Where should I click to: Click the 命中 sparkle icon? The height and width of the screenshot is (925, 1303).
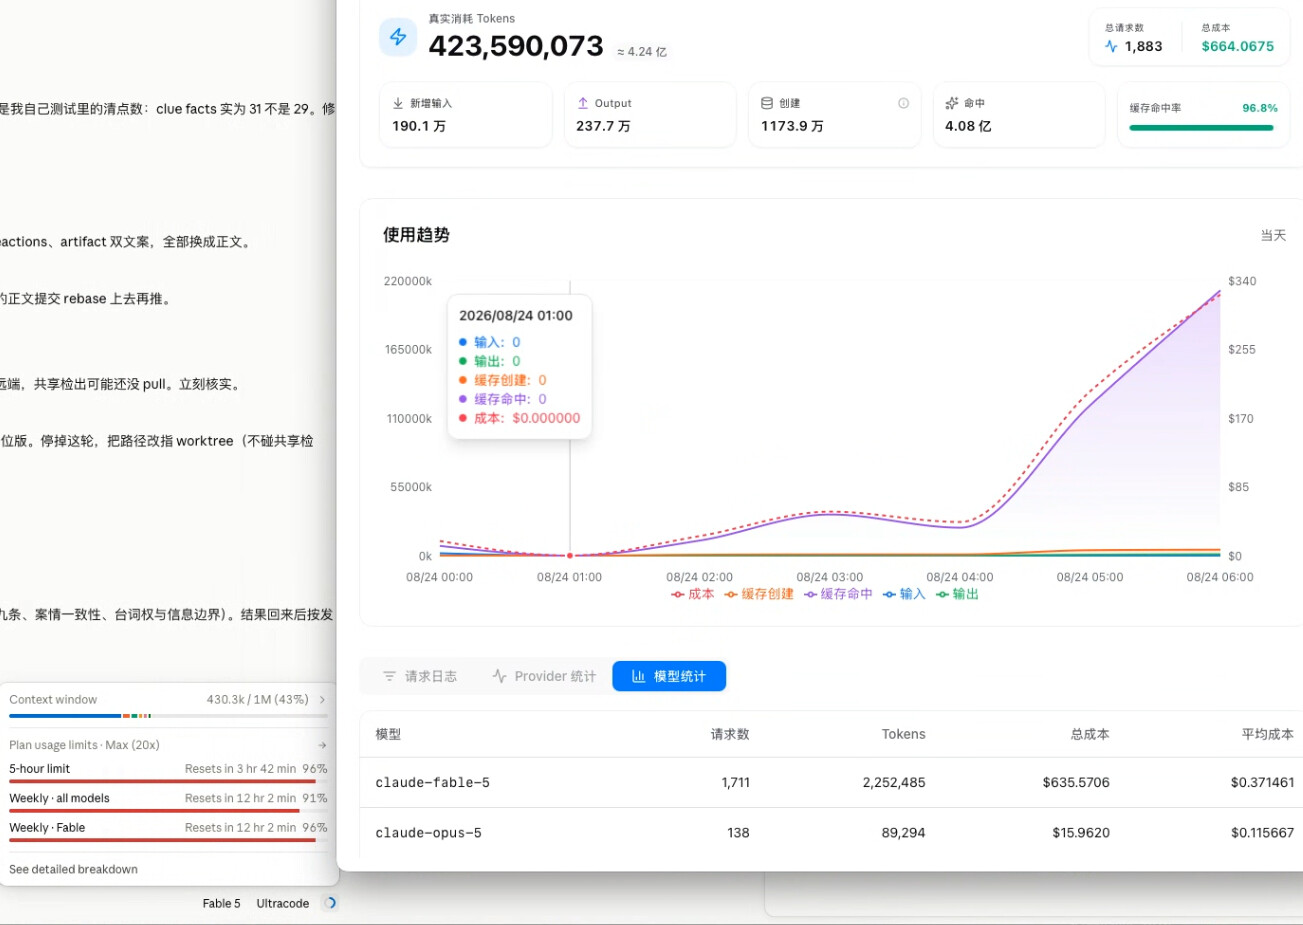[x=952, y=103]
